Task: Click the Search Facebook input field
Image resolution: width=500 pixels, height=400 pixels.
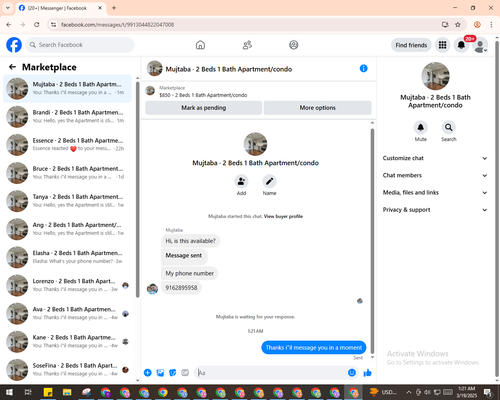Action: (80, 45)
